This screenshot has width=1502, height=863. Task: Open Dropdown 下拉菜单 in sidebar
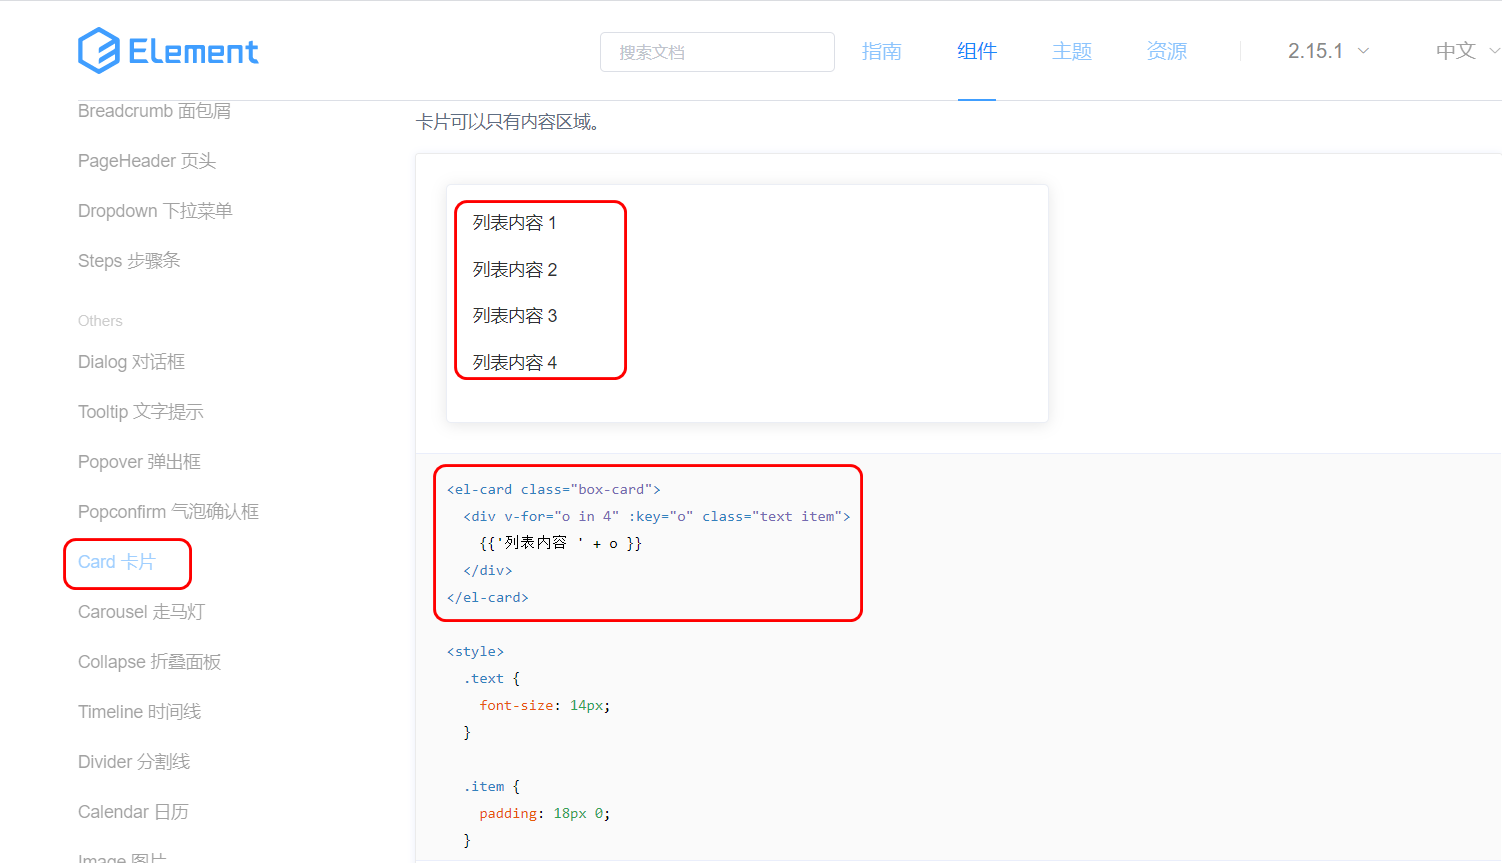click(x=155, y=211)
